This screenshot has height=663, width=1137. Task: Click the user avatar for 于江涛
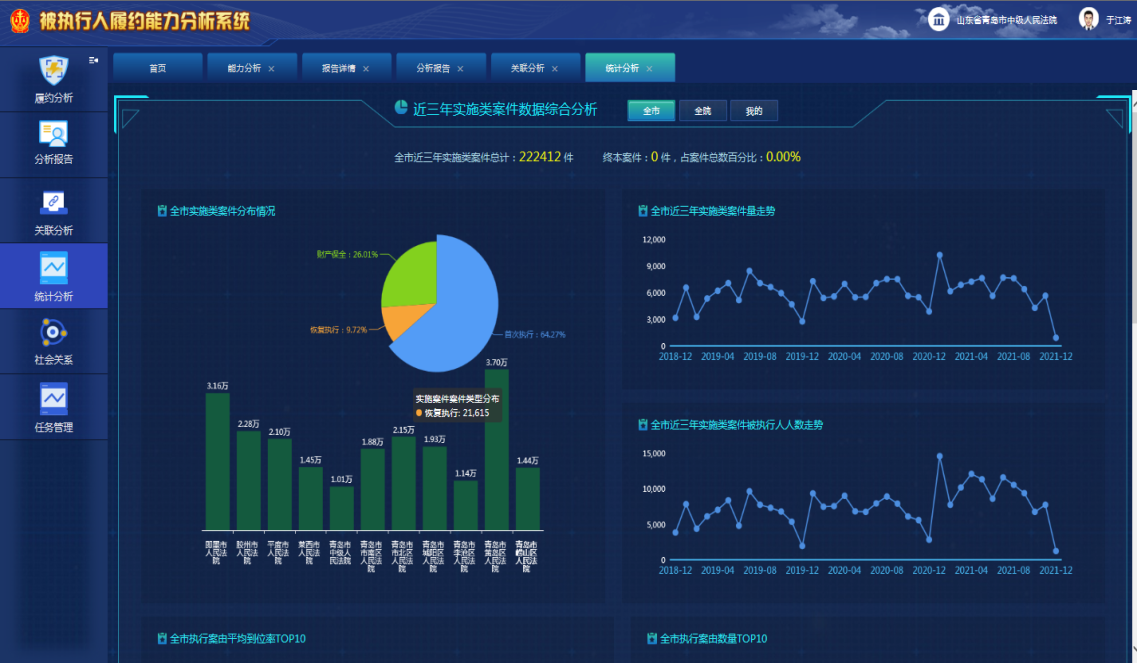pyautogui.click(x=1088, y=19)
